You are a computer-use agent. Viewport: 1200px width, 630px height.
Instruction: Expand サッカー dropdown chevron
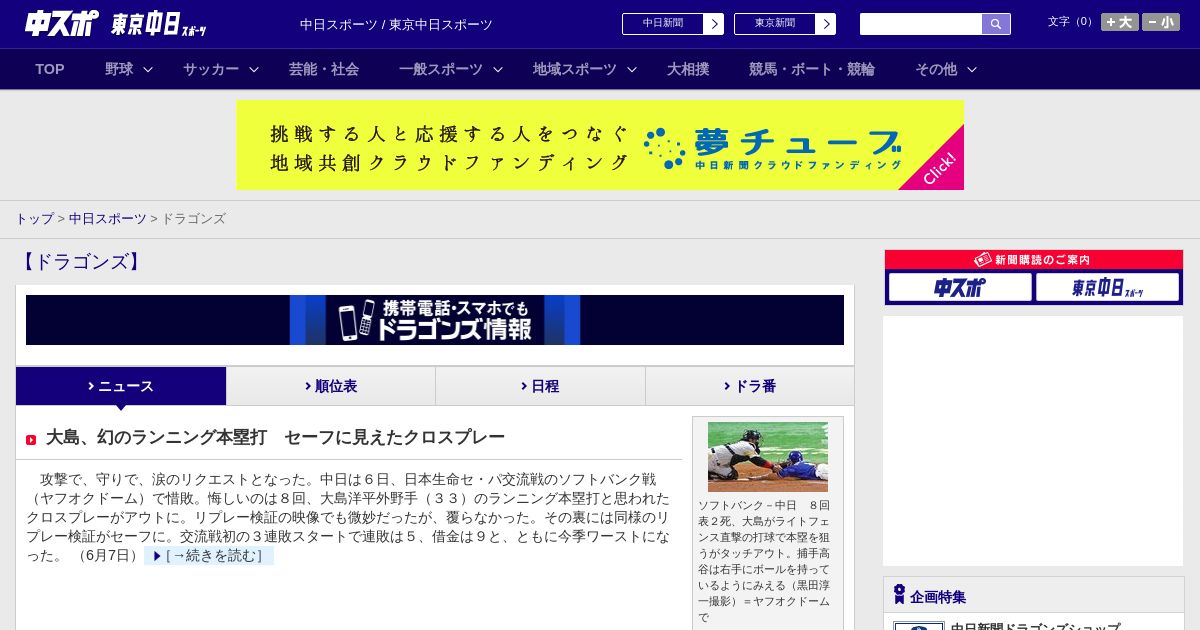254,69
